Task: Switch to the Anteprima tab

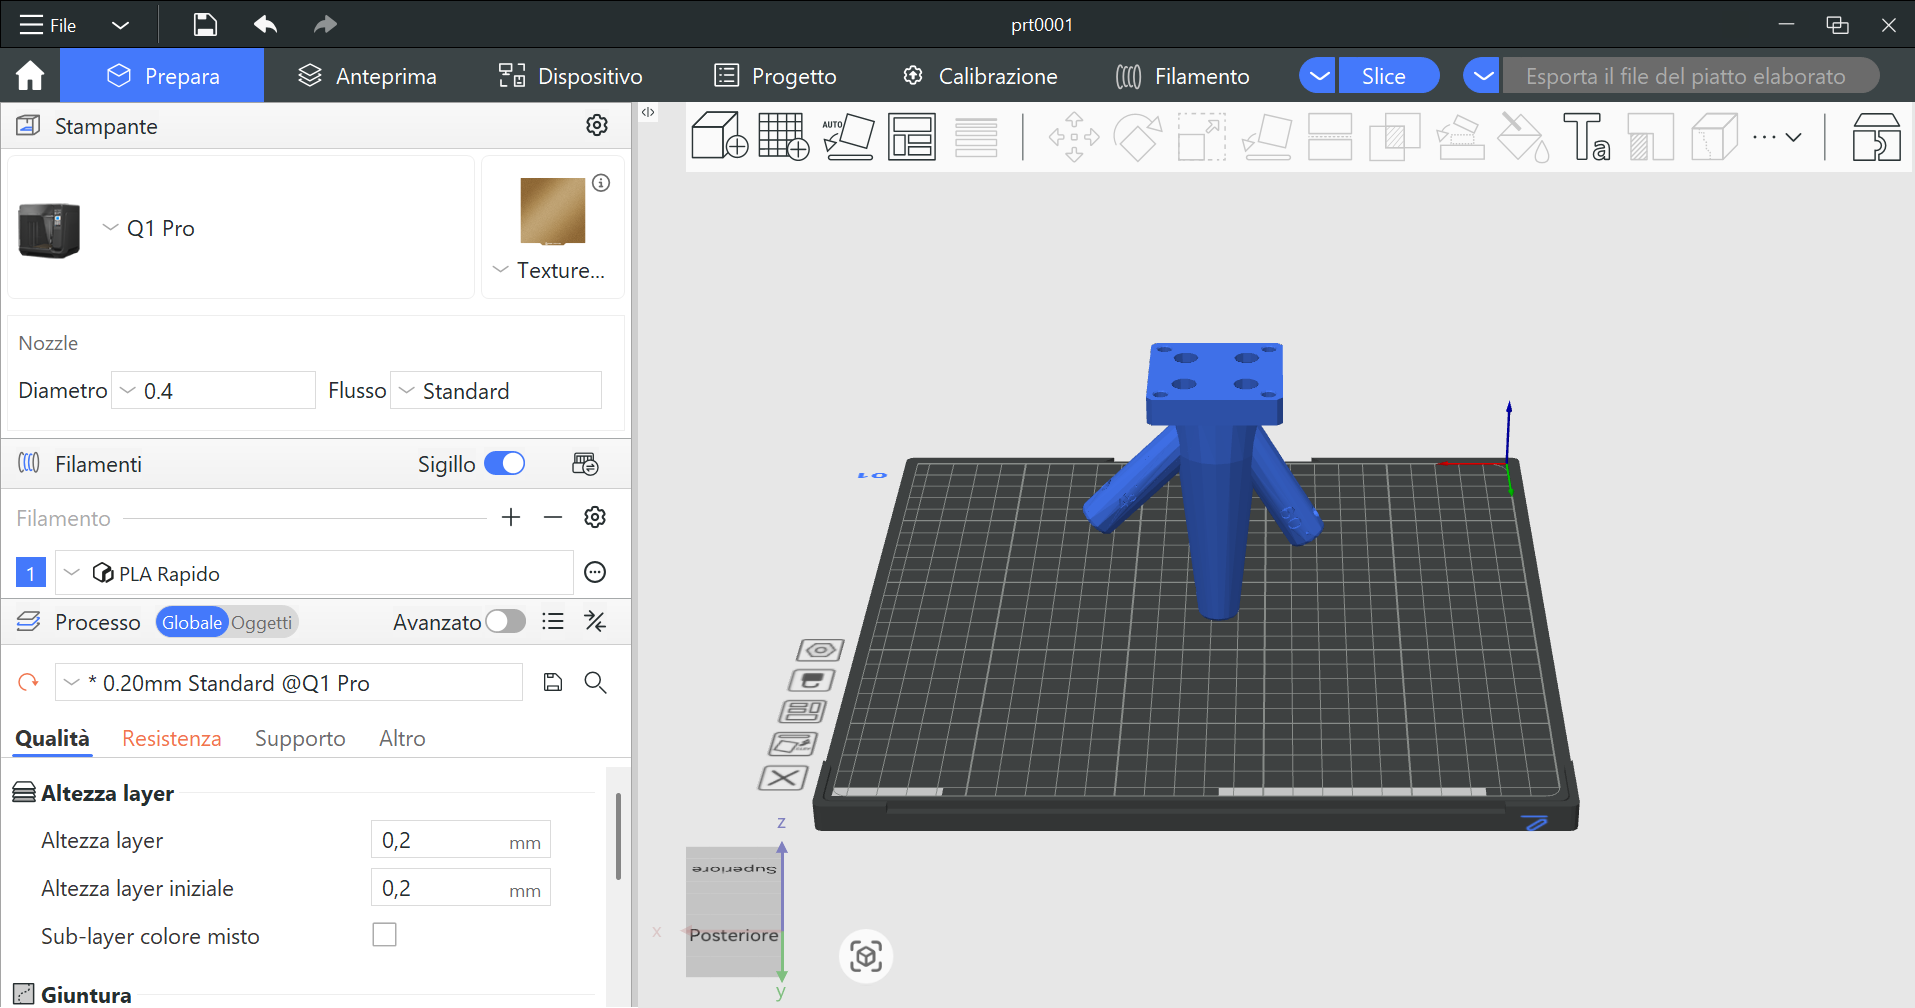Action: click(x=367, y=76)
